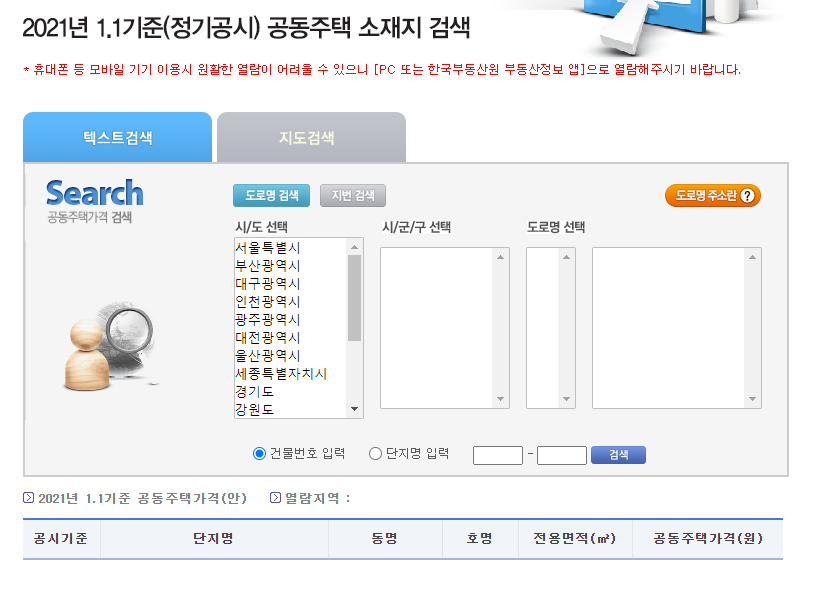Click the 시/군/구 list scroll-down arrow
Image resolution: width=813 pixels, height=597 pixels.
point(500,399)
